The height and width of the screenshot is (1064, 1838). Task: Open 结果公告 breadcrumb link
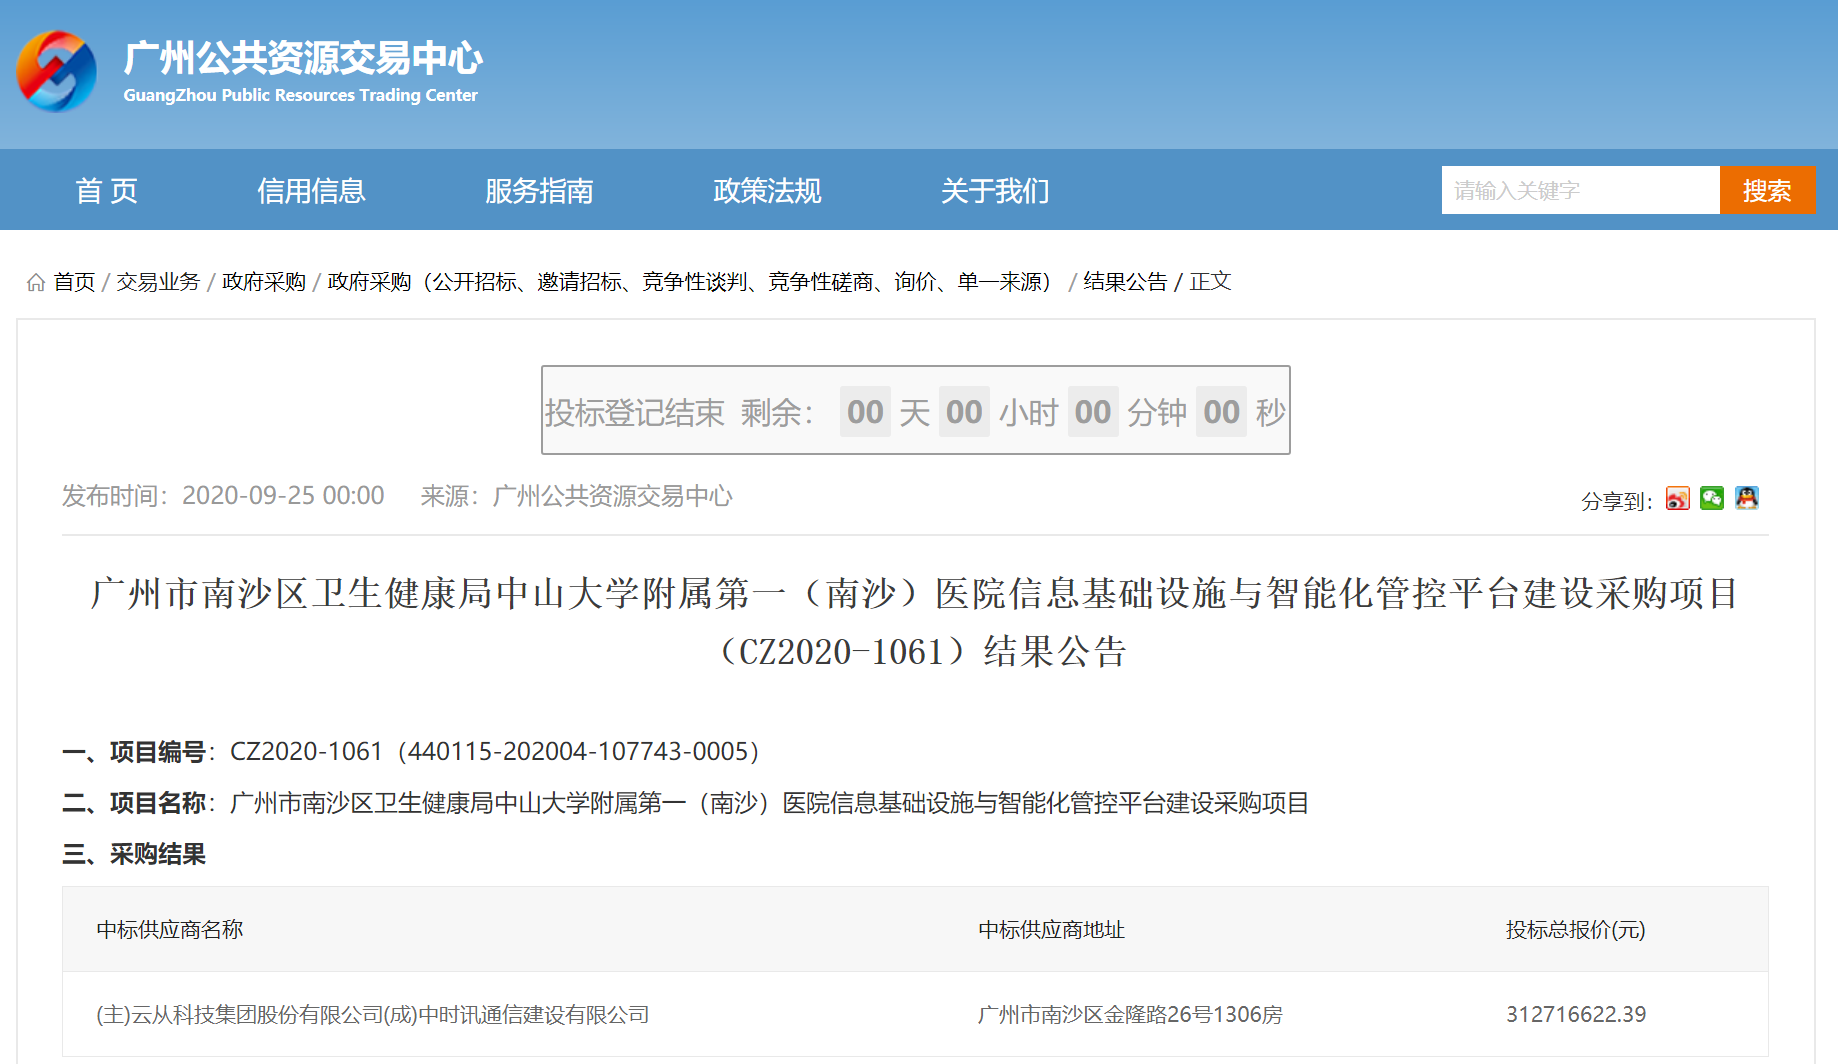pyautogui.click(x=1125, y=282)
